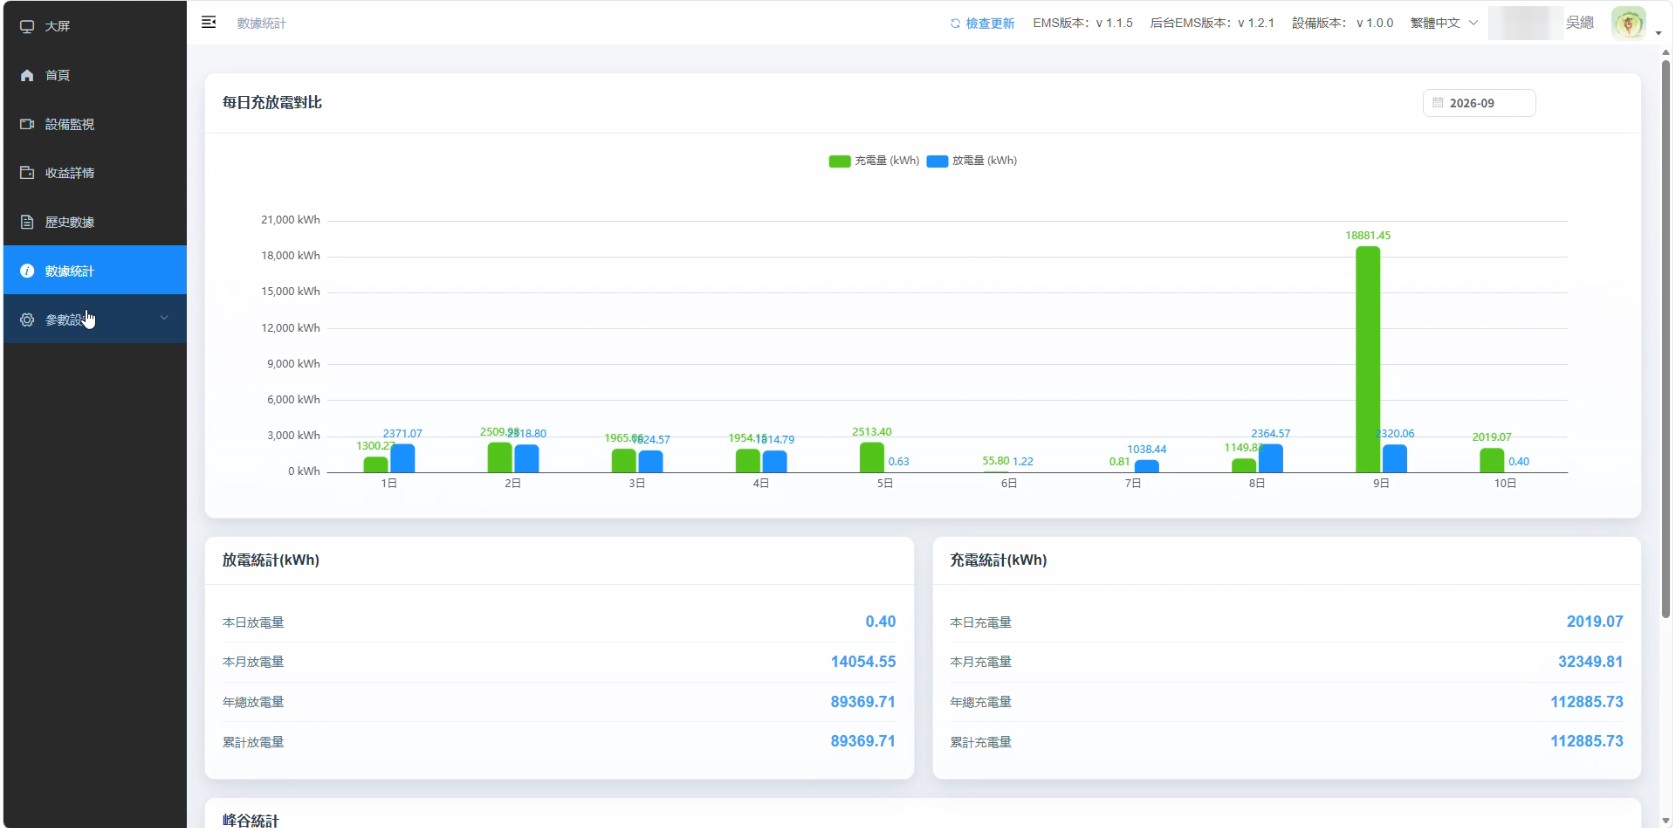Image resolution: width=1673 pixels, height=828 pixels.
Task: Select 收益詳情 in the sidebar
Action: (x=95, y=173)
